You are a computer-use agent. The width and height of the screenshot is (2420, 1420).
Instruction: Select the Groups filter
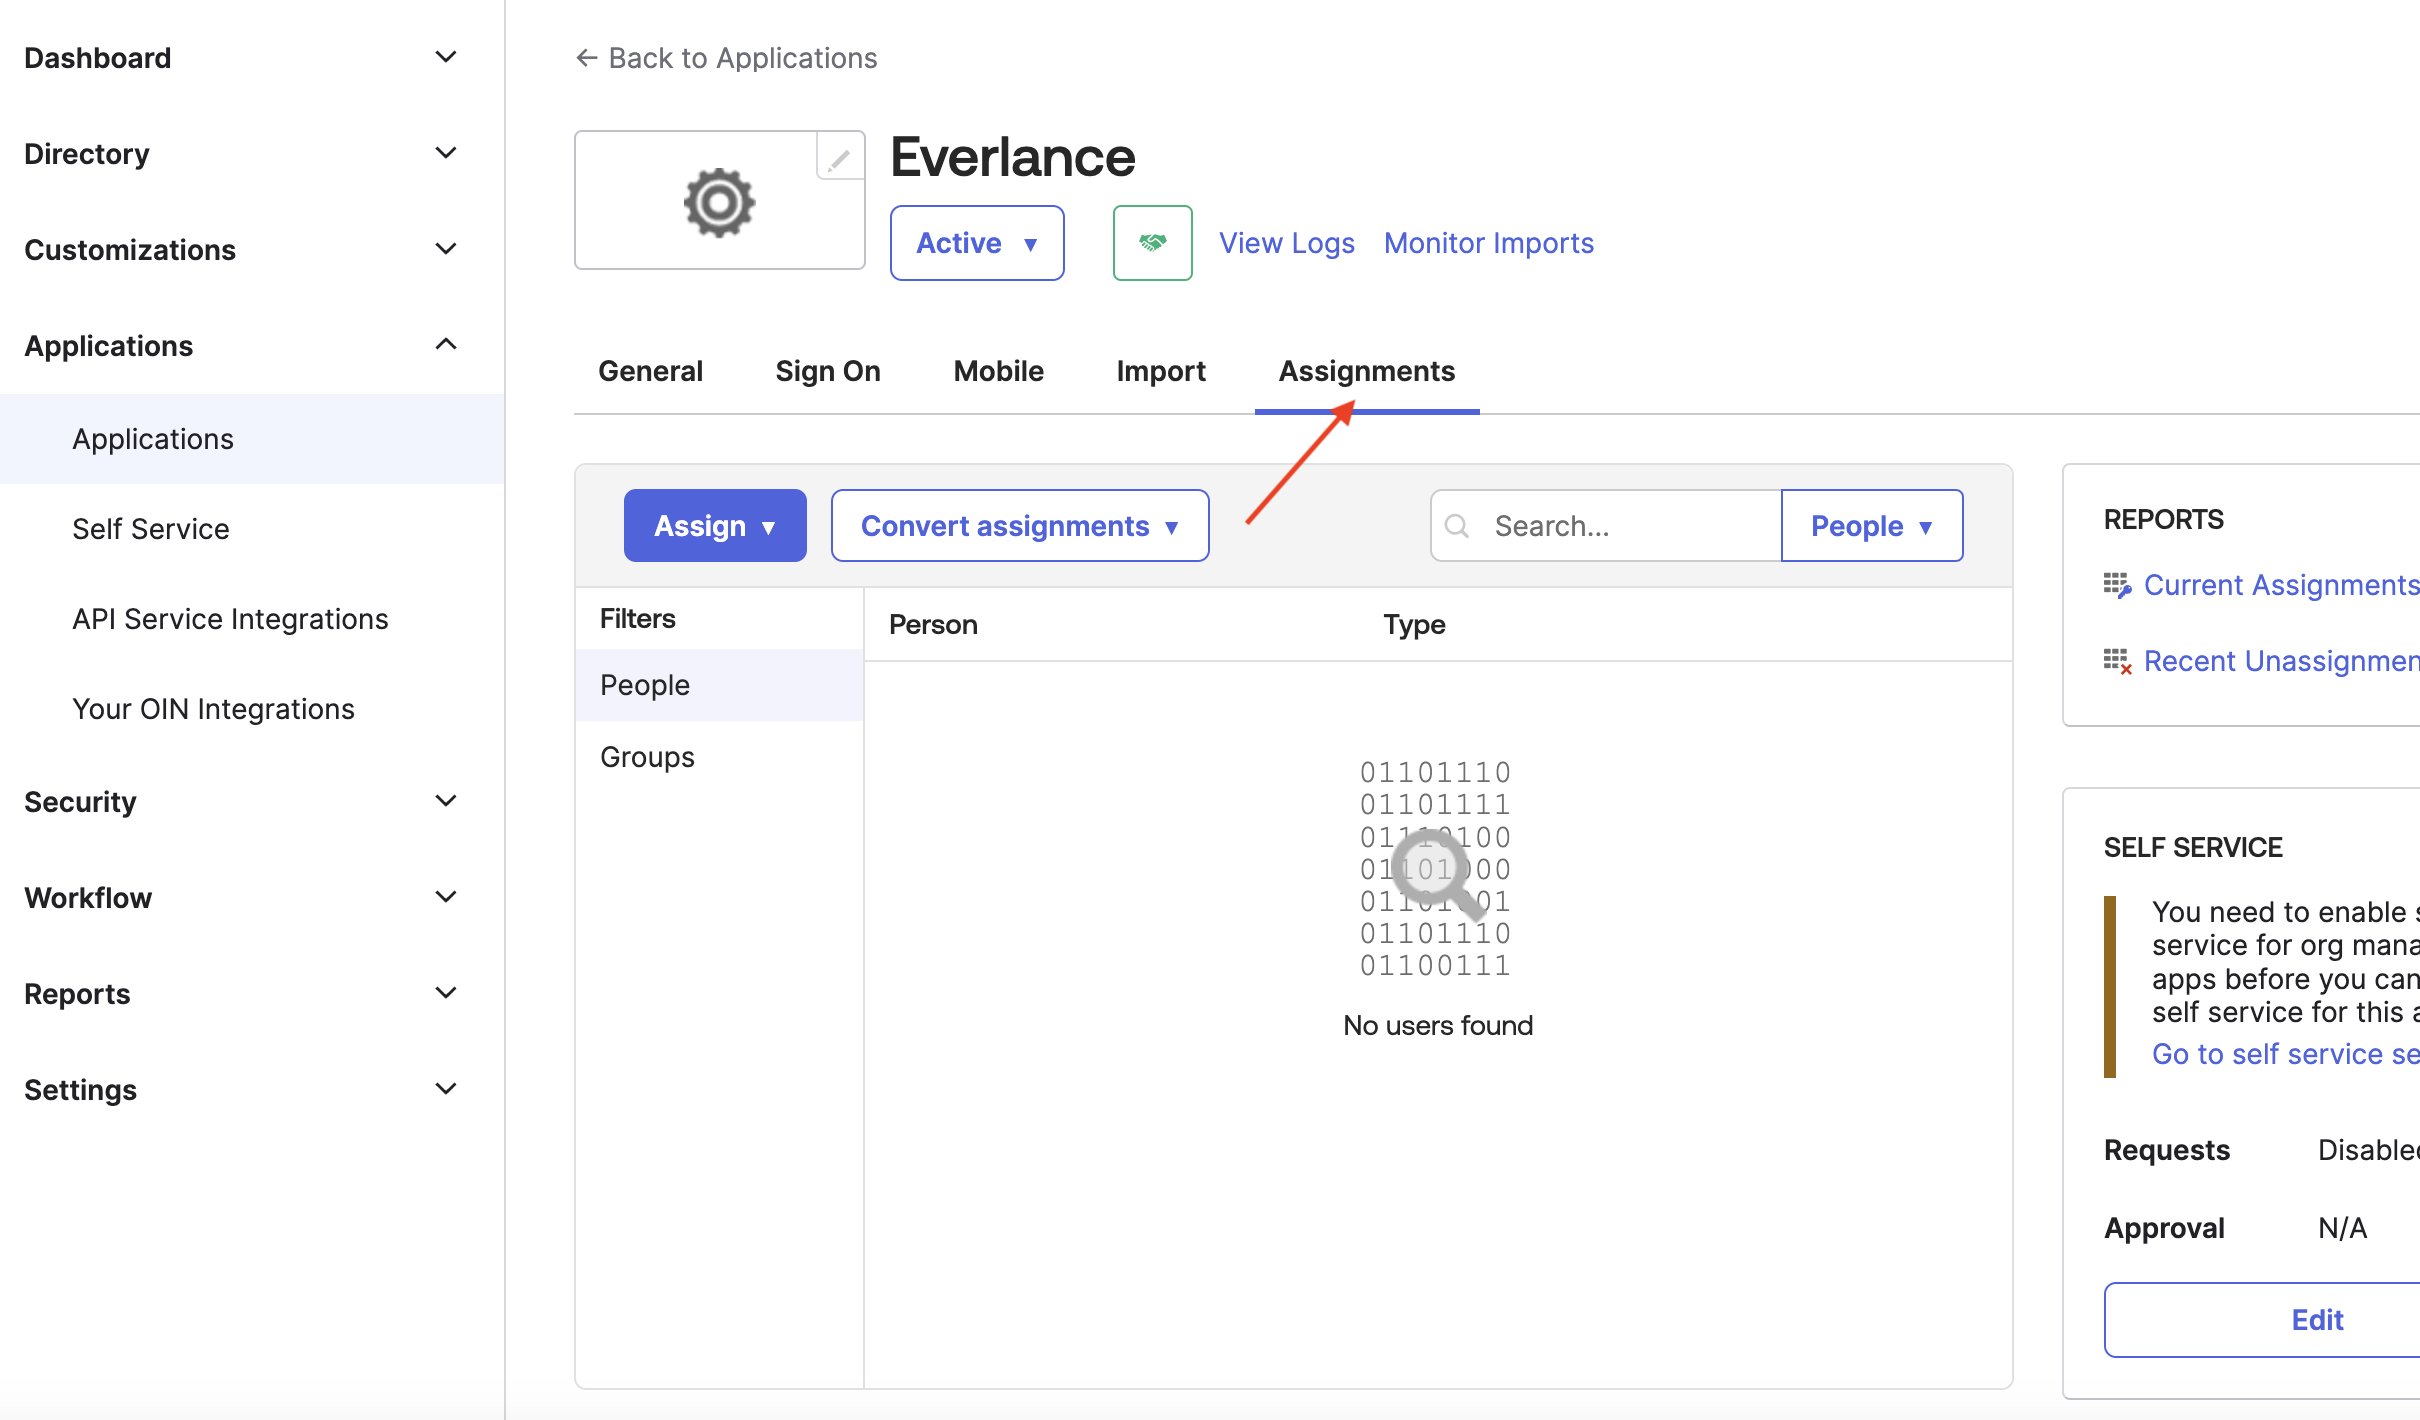(647, 757)
